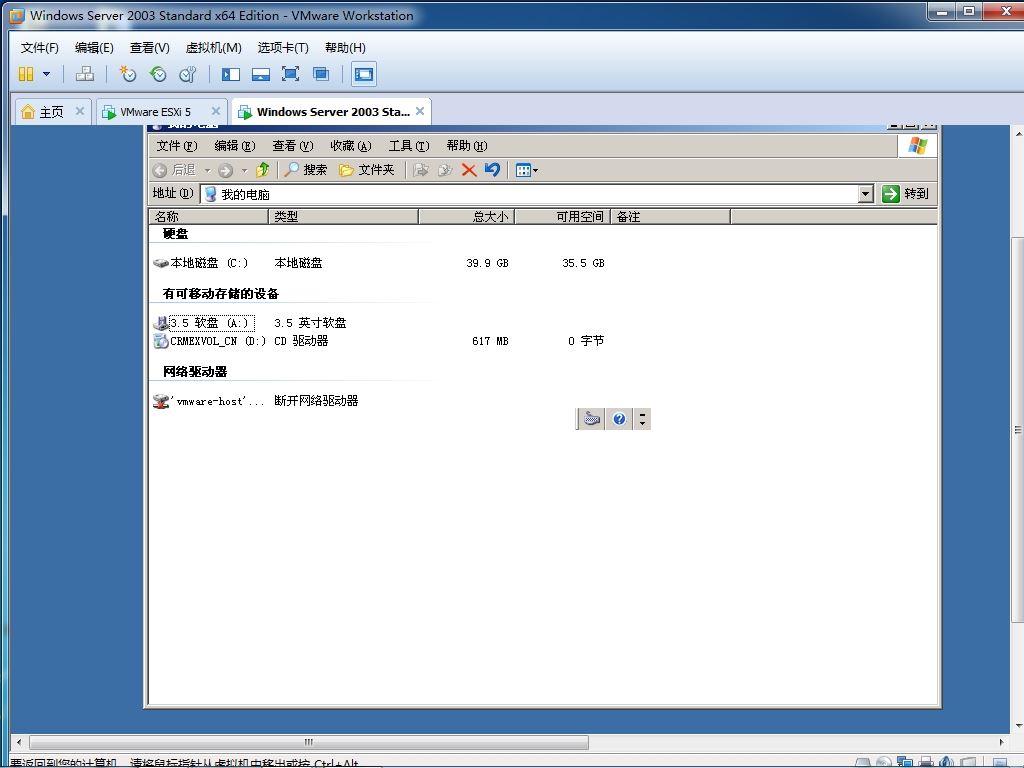Open Explorer's 文件(F) menu in guest
Image resolution: width=1024 pixels, height=768 pixels.
(176, 146)
